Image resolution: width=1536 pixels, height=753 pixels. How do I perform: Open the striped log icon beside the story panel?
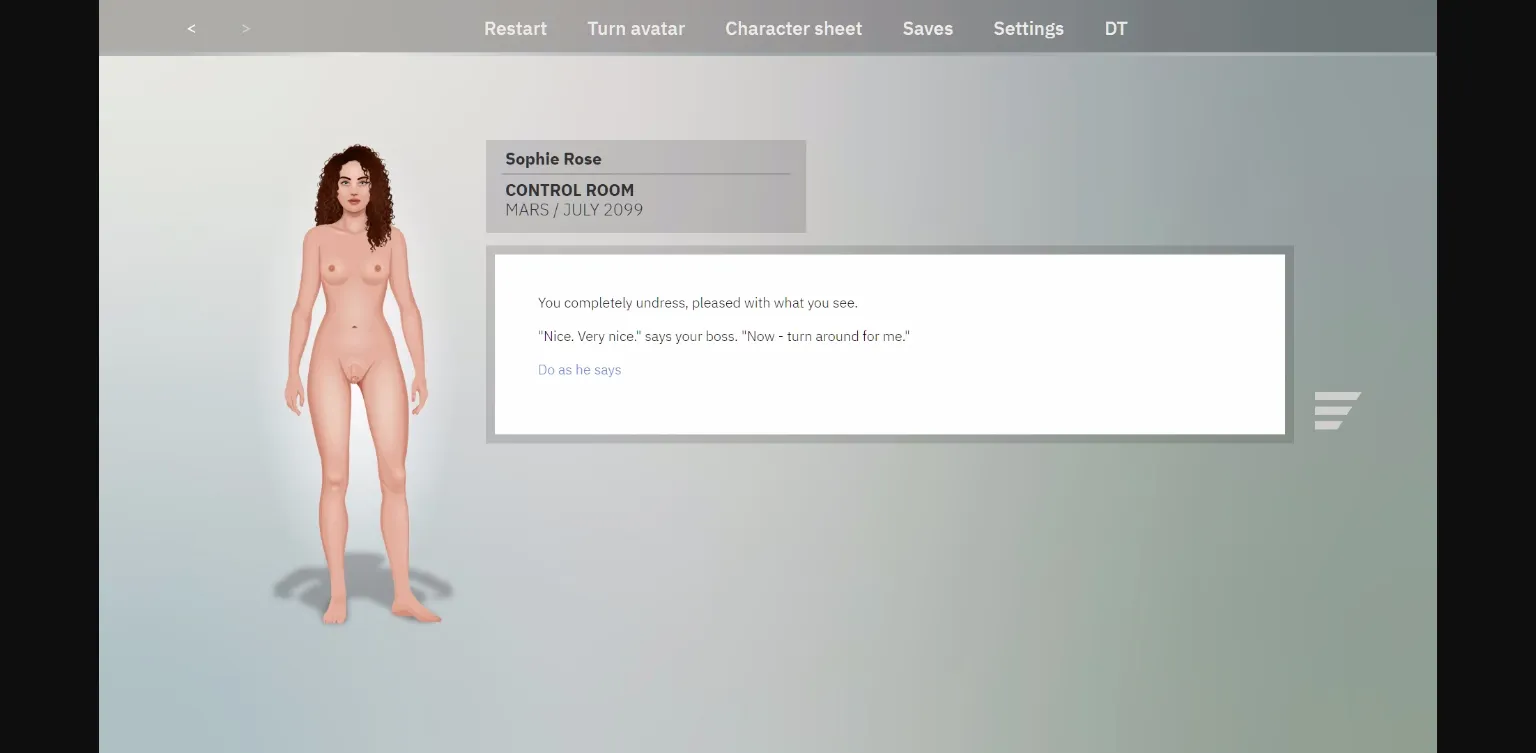(1337, 410)
